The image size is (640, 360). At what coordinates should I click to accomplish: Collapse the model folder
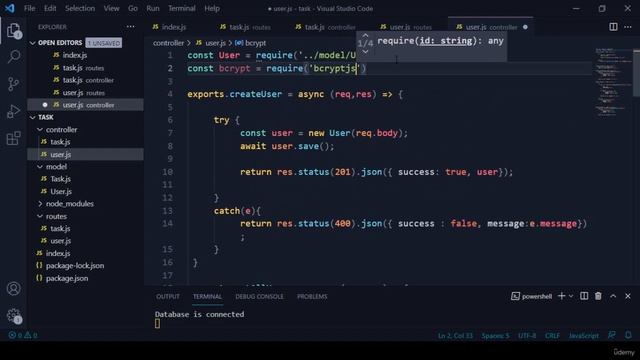(x=40, y=167)
